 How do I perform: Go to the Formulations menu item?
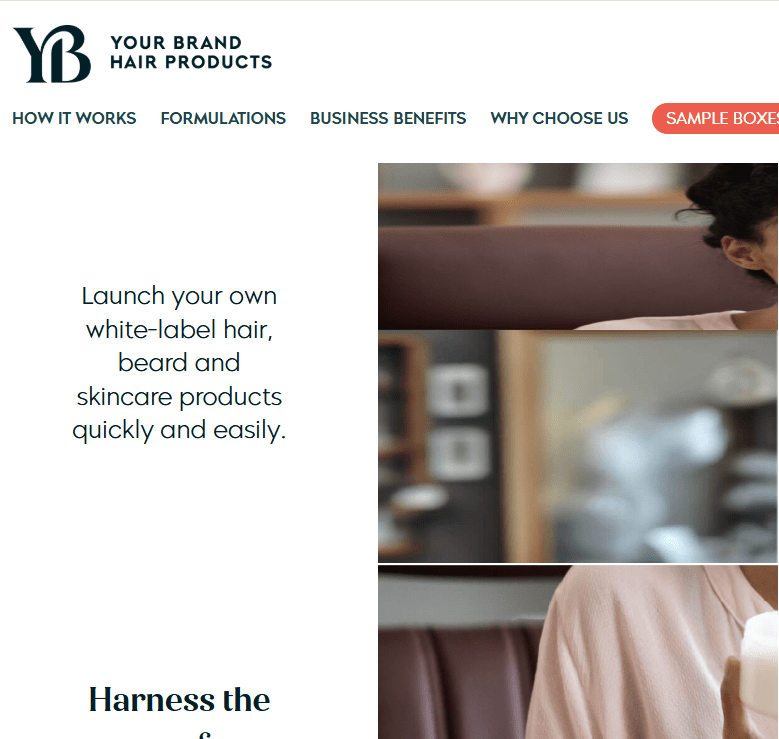223,118
